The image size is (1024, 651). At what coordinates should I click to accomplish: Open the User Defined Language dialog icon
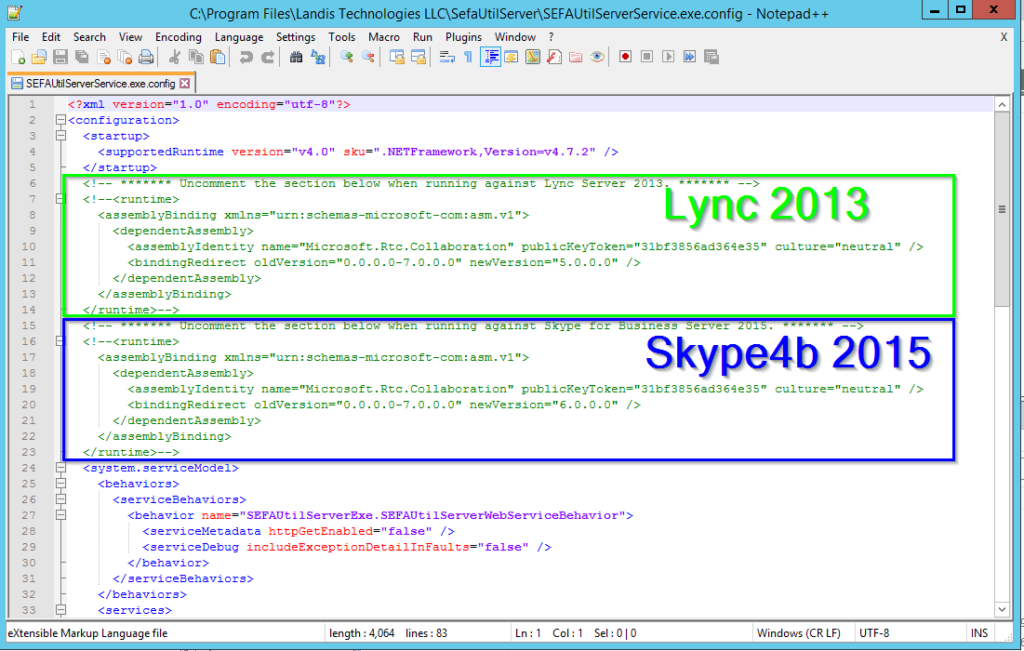point(511,57)
